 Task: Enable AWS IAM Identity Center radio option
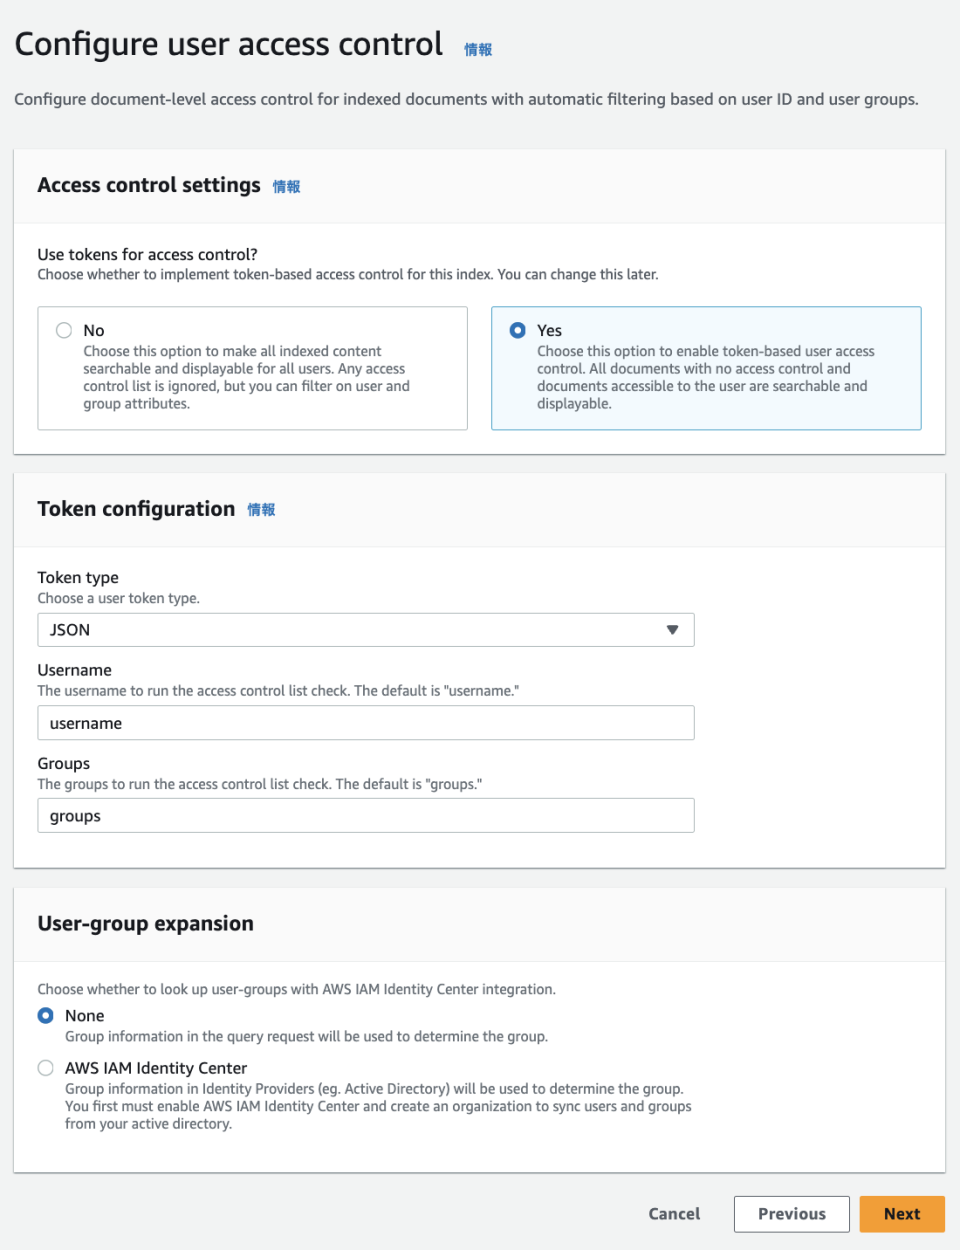click(x=46, y=1068)
